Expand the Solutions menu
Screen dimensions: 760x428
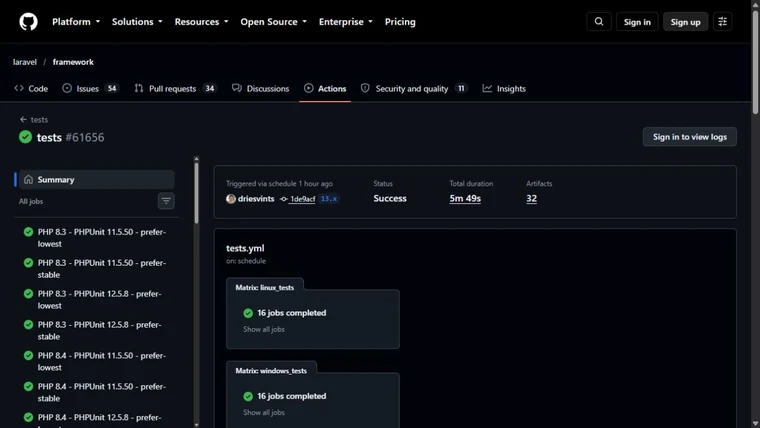click(x=137, y=22)
